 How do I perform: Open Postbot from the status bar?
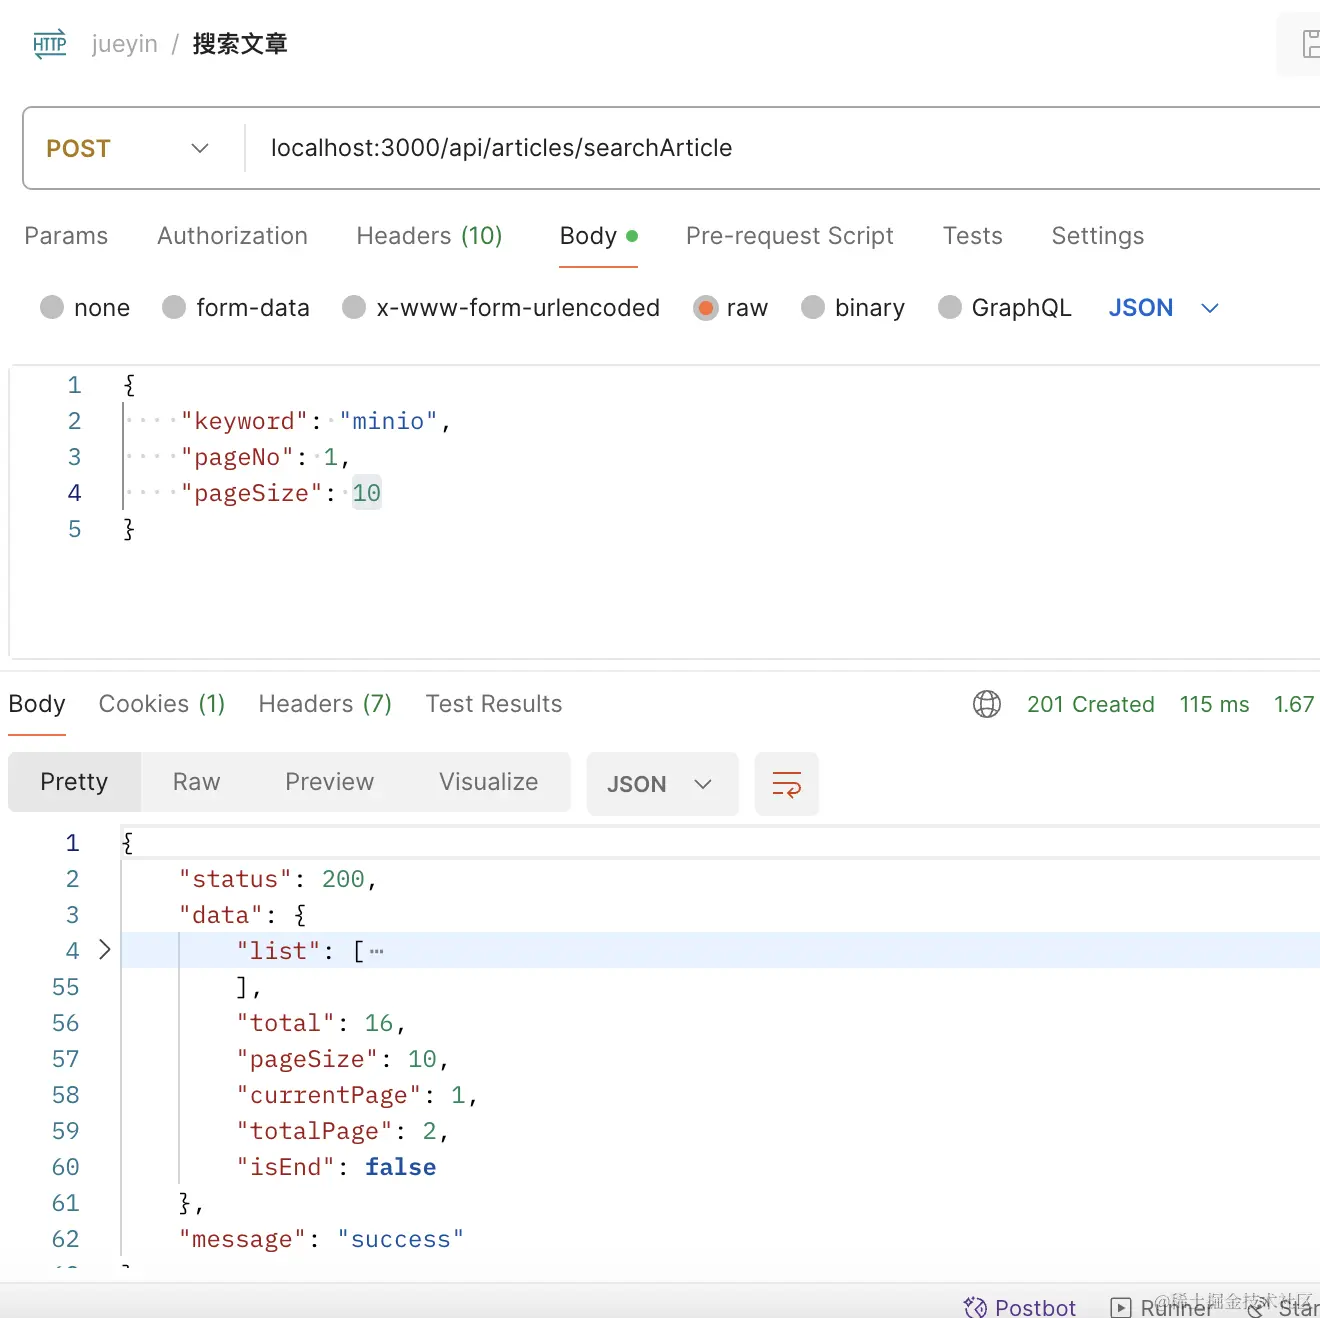pos(1020,1307)
